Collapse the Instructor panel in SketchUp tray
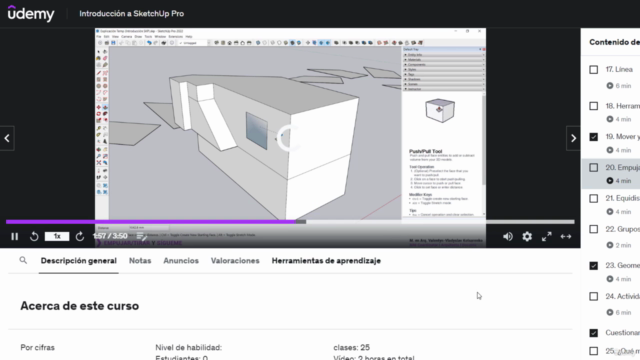This screenshot has width=640, height=360. tap(444, 89)
